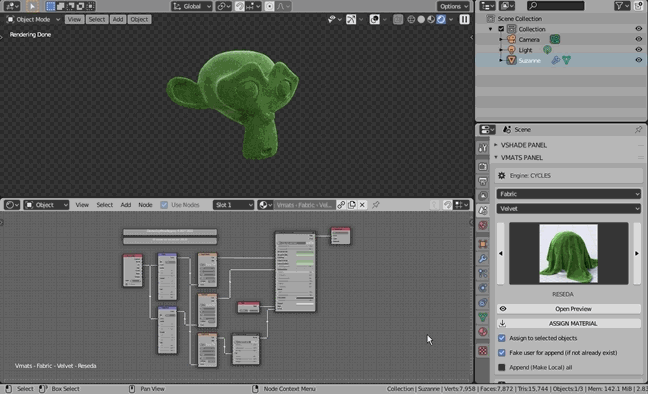Screen dimensions: 648x394
Task: Pause the viewport render preview
Action: click(x=464, y=19)
